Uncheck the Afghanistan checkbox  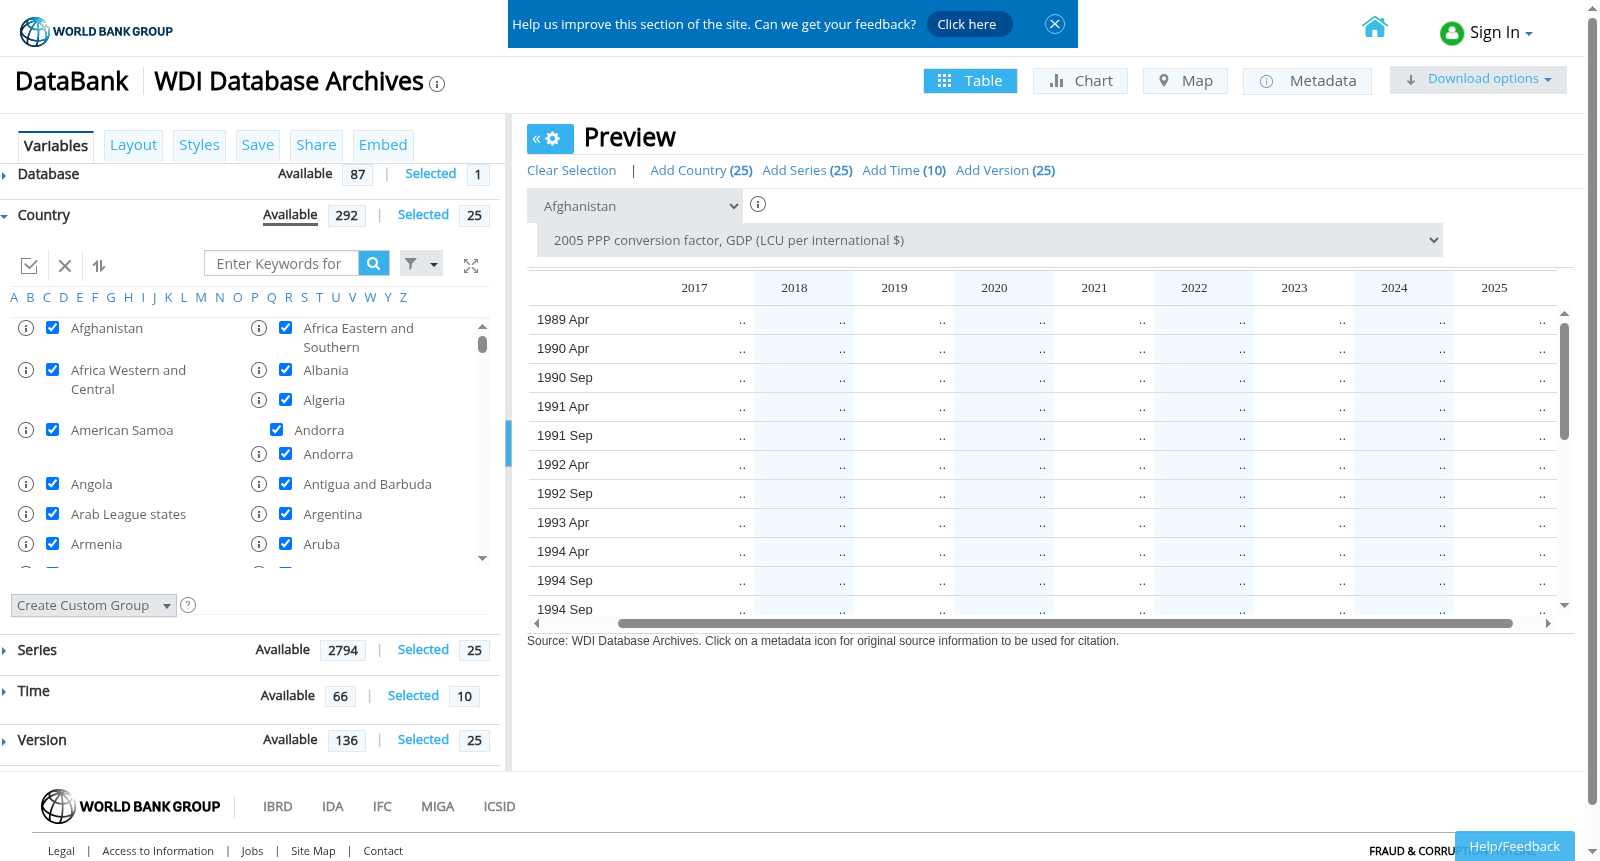tap(53, 328)
